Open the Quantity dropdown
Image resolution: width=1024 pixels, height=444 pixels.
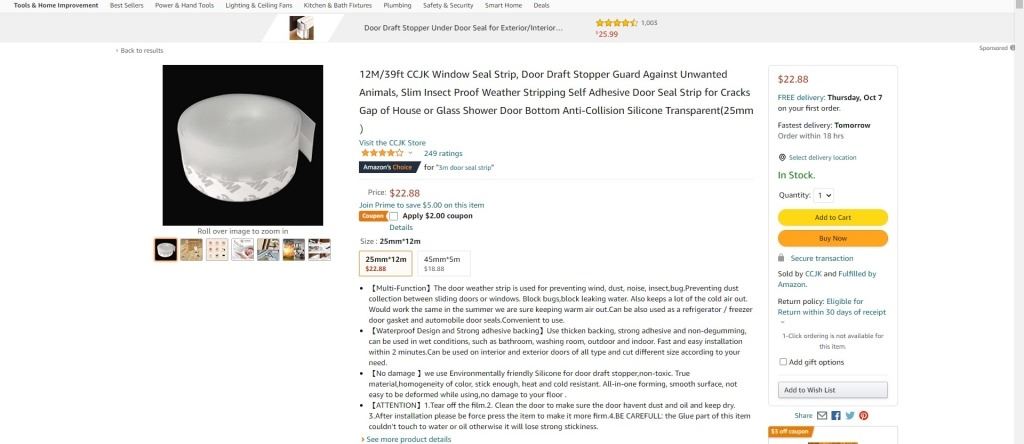coord(824,195)
